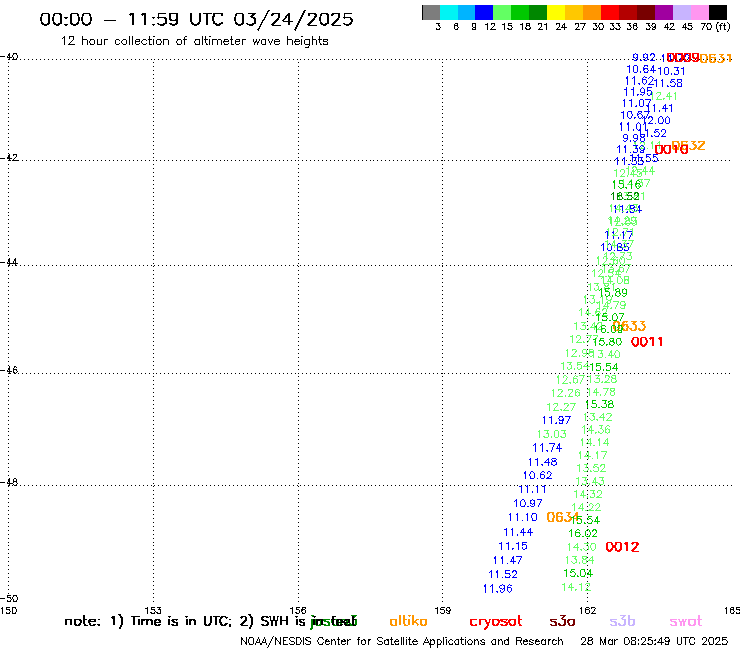Click the orange track label '0634'
This screenshot has width=740, height=650.
[563, 517]
